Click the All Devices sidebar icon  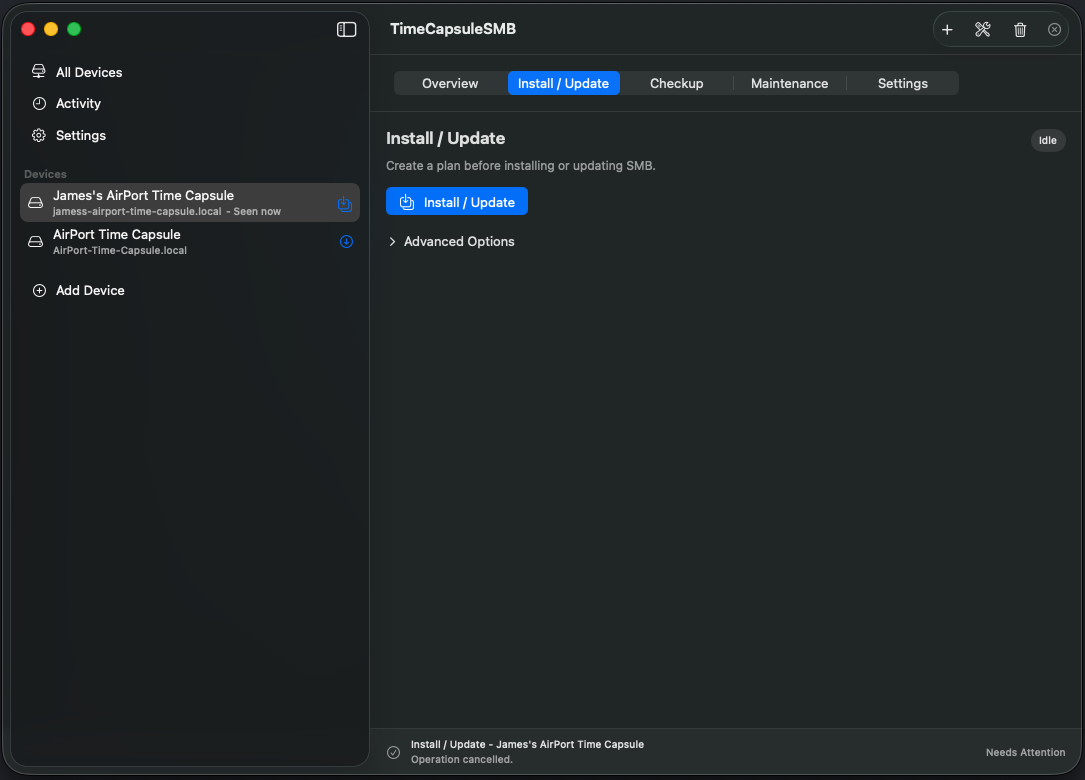coord(39,71)
